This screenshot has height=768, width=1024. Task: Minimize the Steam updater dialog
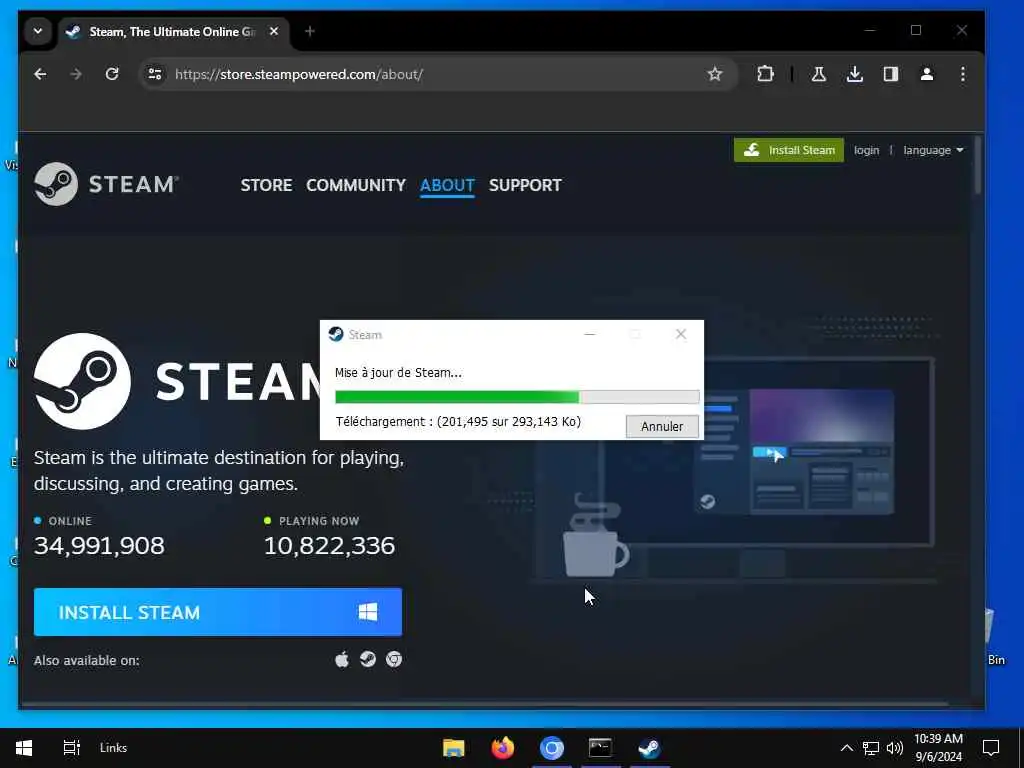click(x=590, y=334)
